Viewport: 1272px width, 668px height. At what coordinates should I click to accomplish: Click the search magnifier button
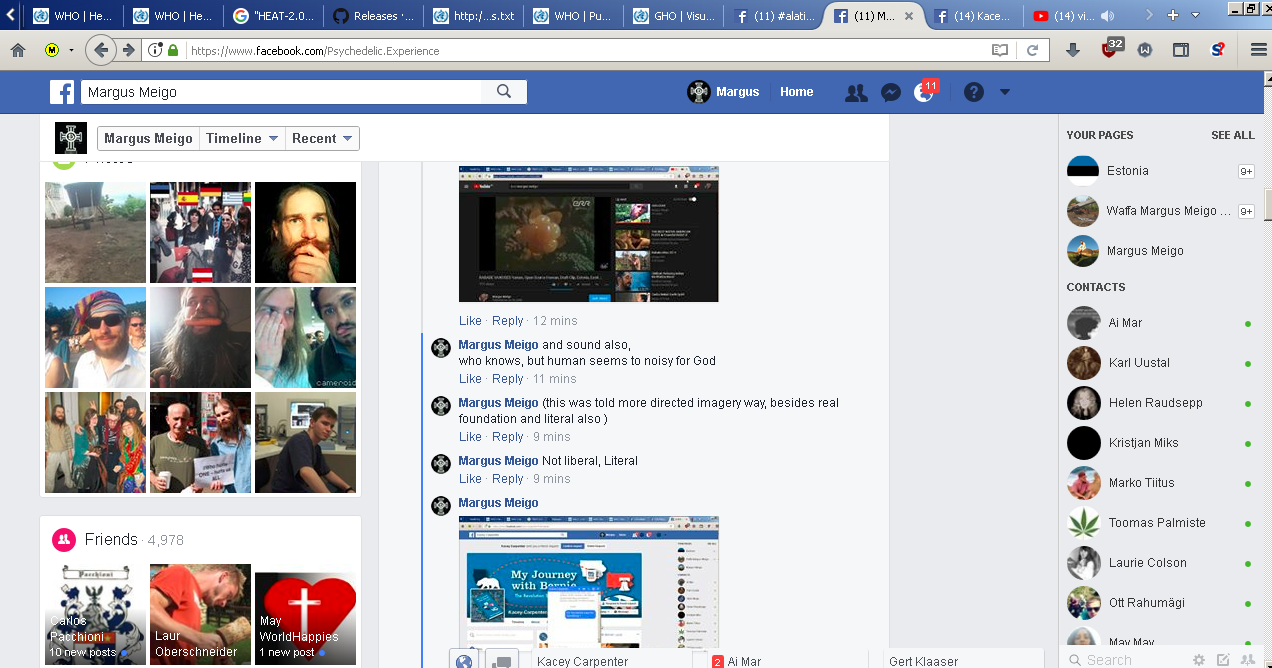tap(504, 92)
